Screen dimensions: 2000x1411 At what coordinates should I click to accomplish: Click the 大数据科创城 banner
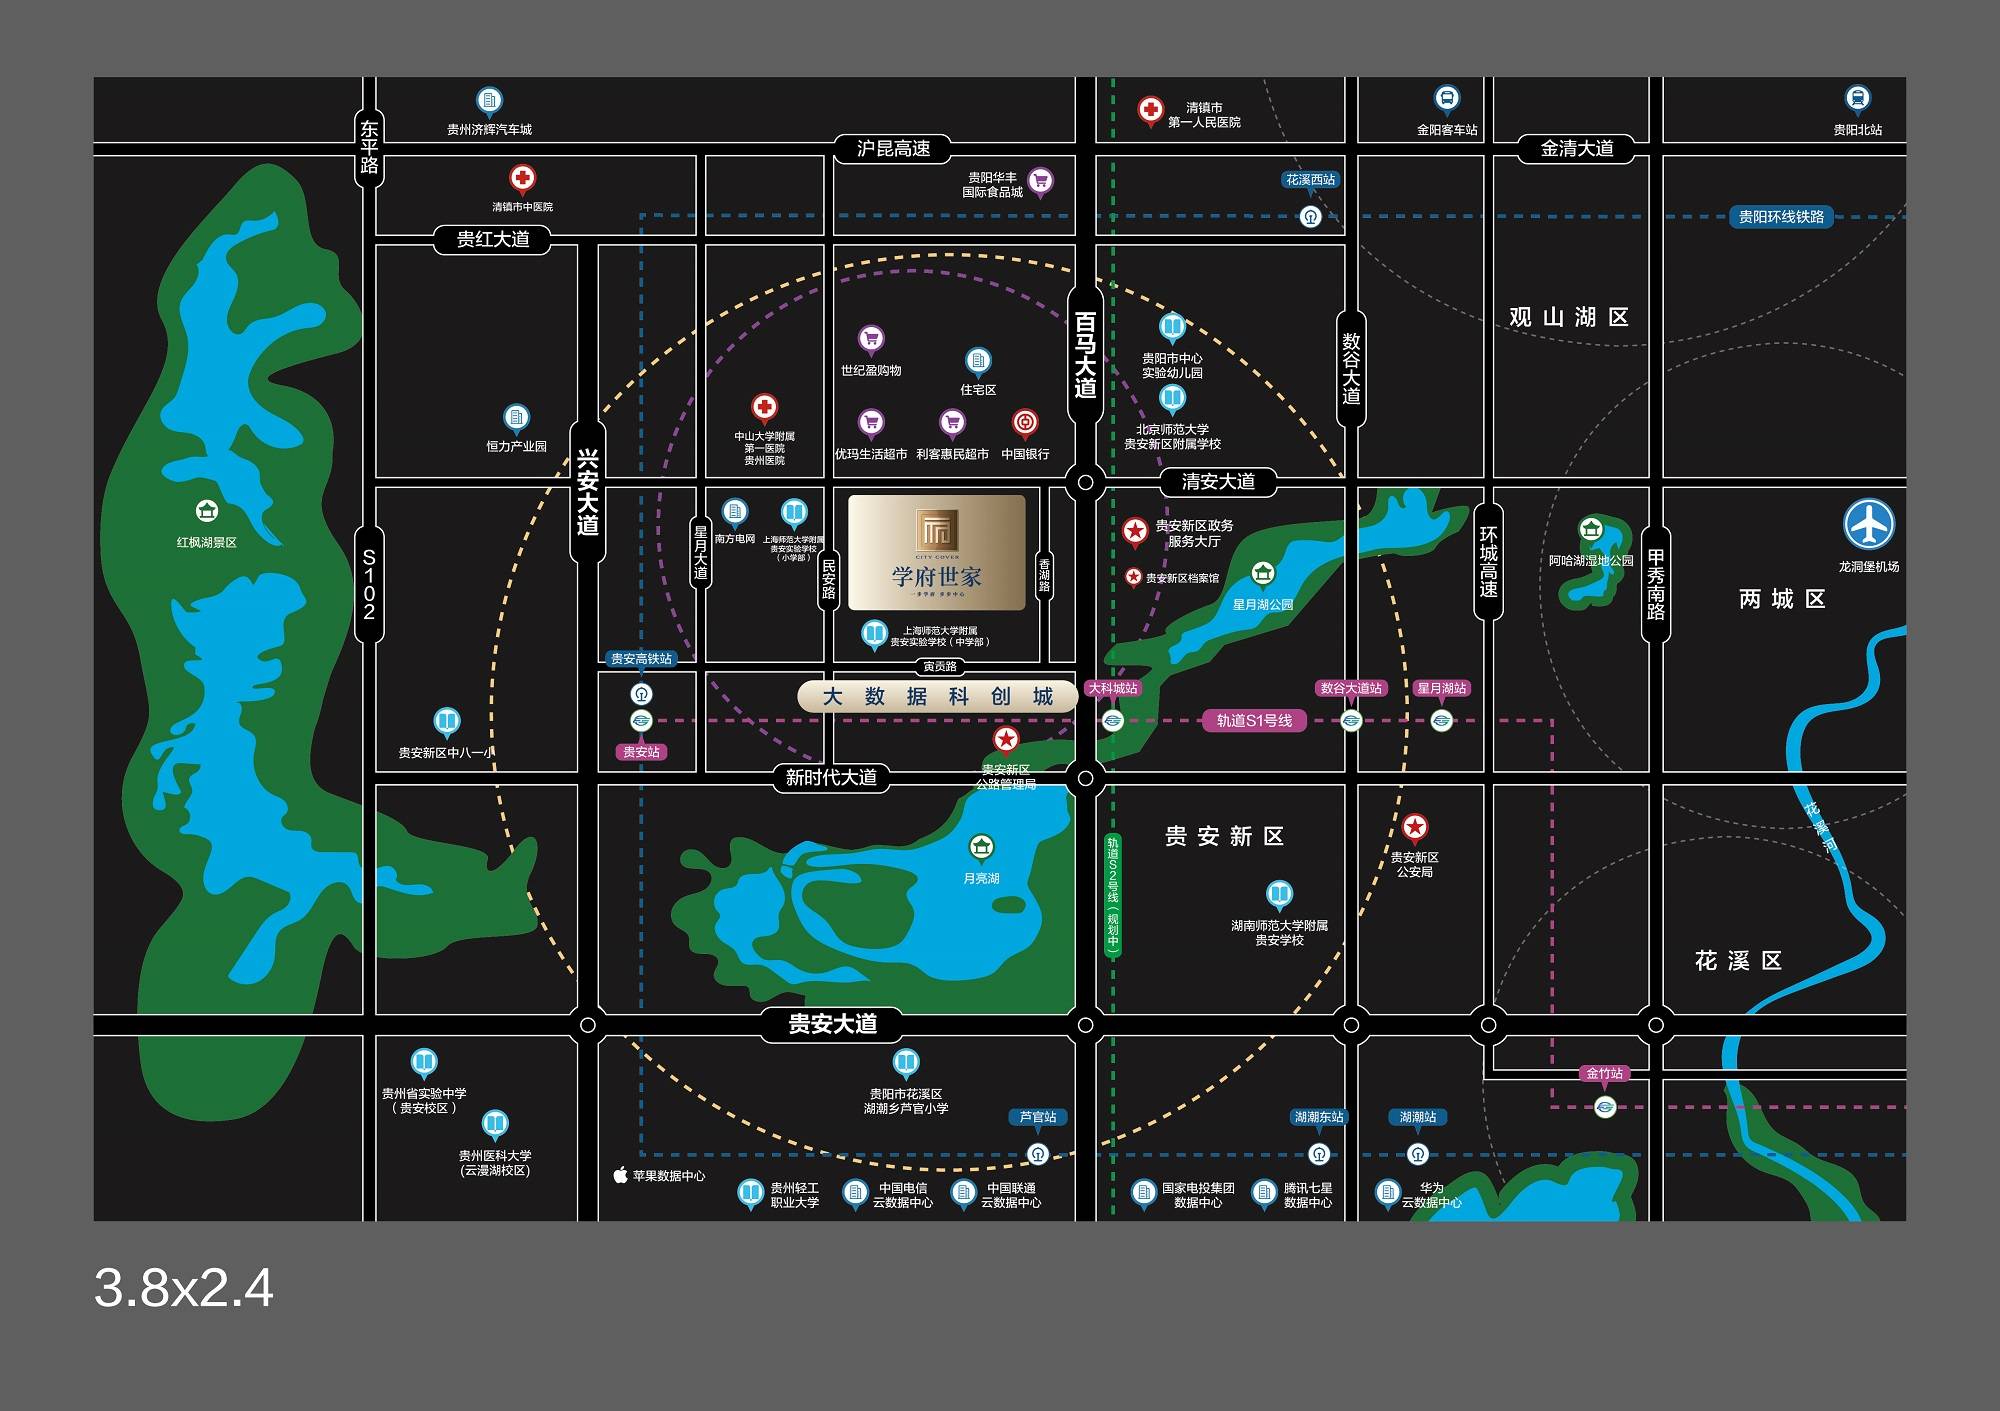pyautogui.click(x=937, y=696)
